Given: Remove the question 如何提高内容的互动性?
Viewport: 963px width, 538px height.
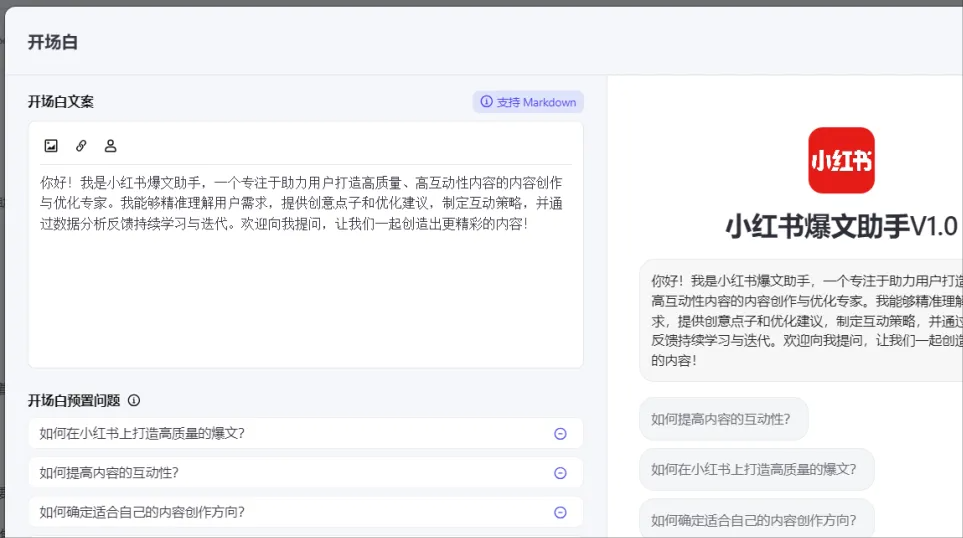Looking at the screenshot, I should [x=560, y=473].
